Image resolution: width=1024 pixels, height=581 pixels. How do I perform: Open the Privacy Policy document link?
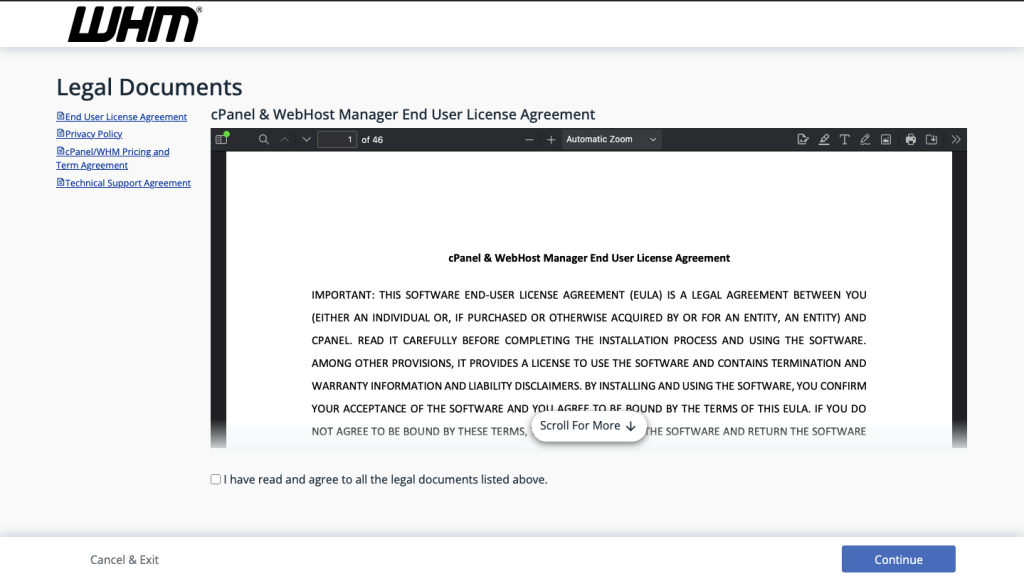[x=93, y=134]
